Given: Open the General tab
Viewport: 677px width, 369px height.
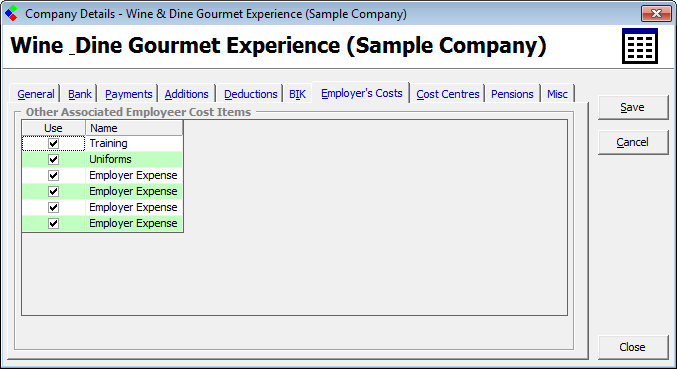Looking at the screenshot, I should (x=36, y=94).
